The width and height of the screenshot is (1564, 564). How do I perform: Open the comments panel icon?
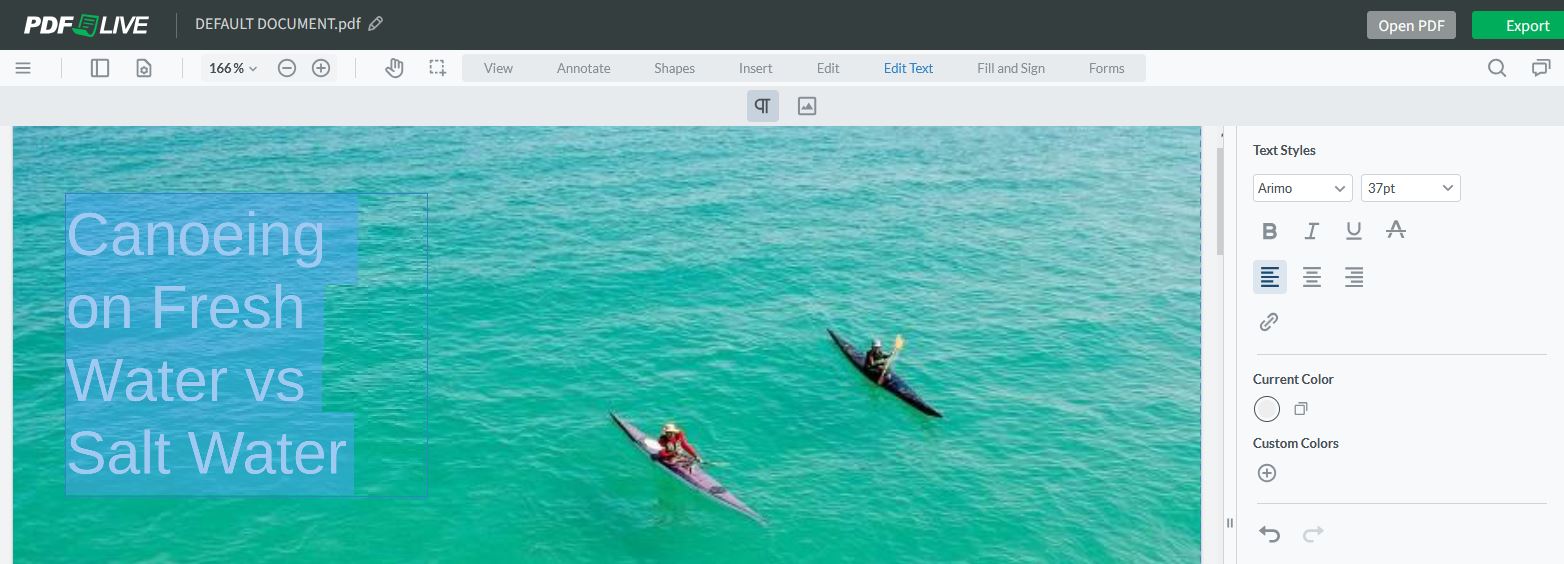pyautogui.click(x=1540, y=68)
